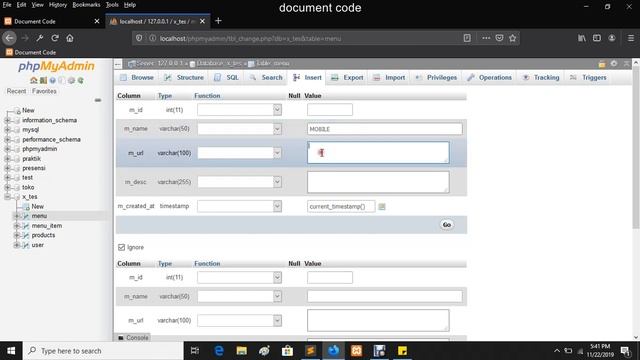Click the Firefox back arrow button
This screenshot has width=640, height=360.
click(9, 38)
